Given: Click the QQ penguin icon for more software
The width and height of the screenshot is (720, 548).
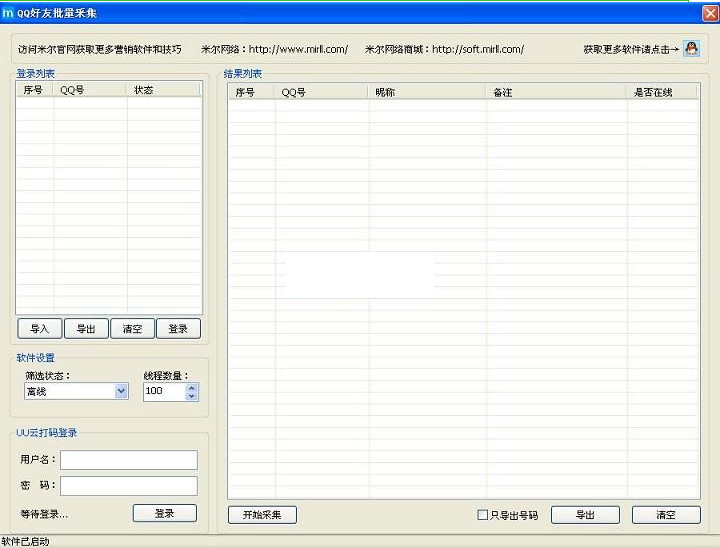Looking at the screenshot, I should [691, 49].
